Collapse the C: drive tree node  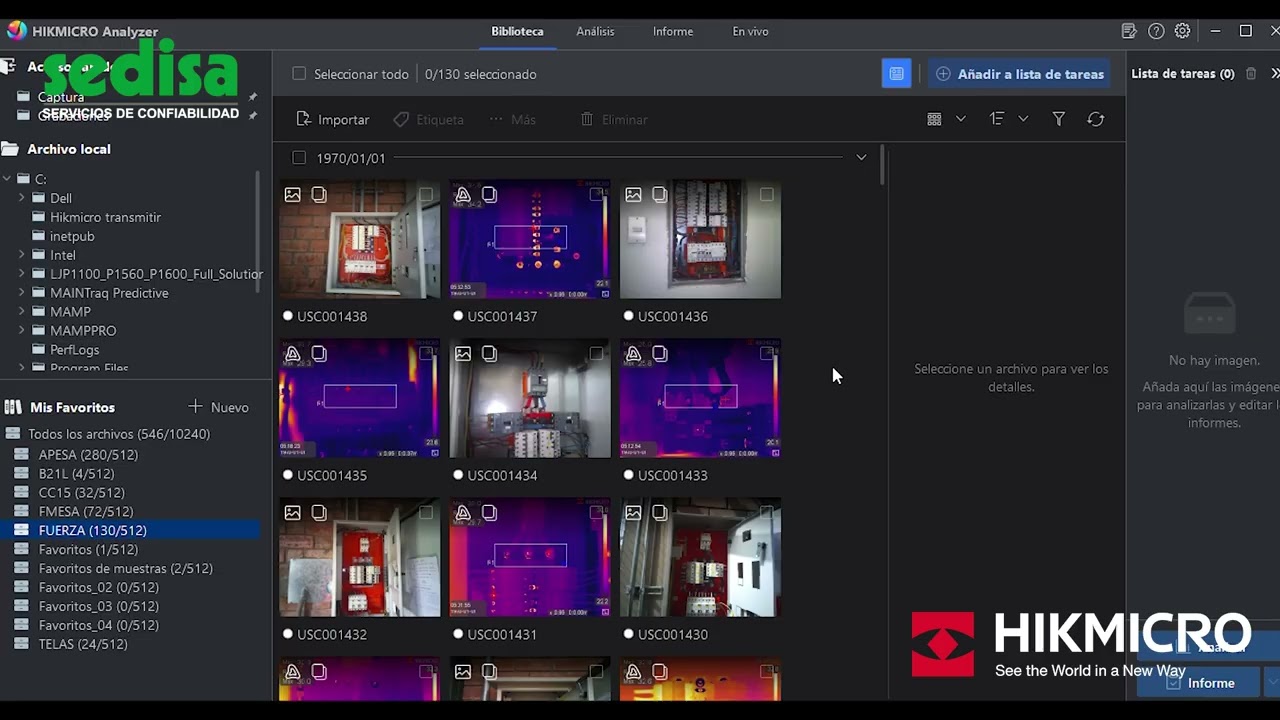point(8,179)
